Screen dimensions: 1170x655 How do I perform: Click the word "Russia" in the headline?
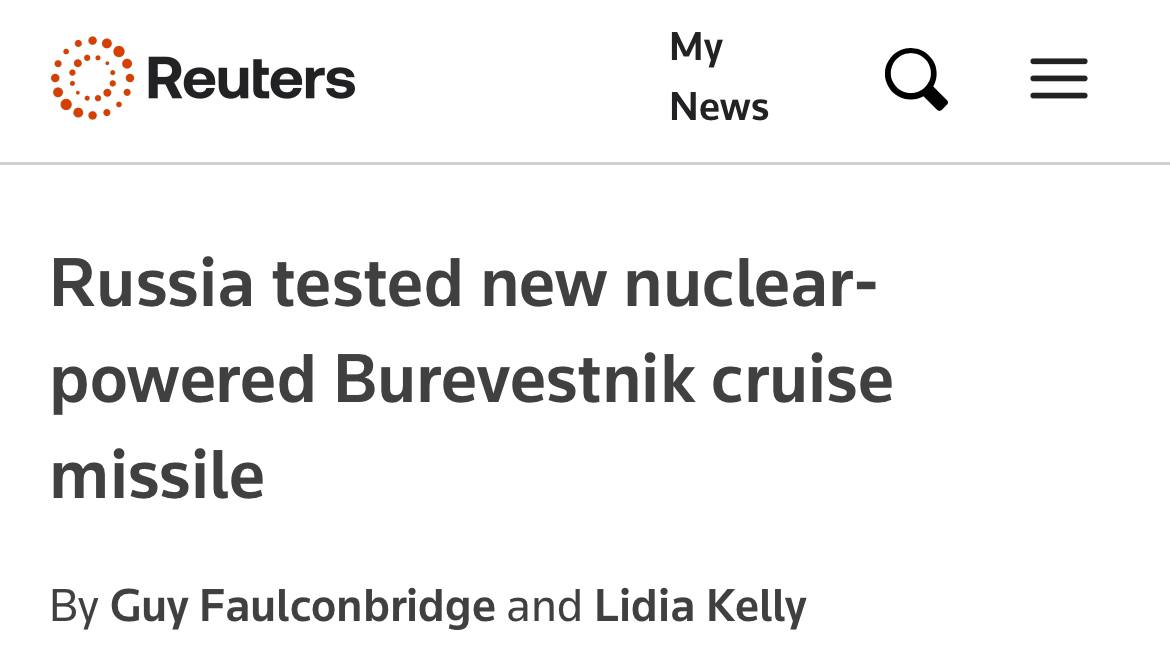pyautogui.click(x=152, y=283)
